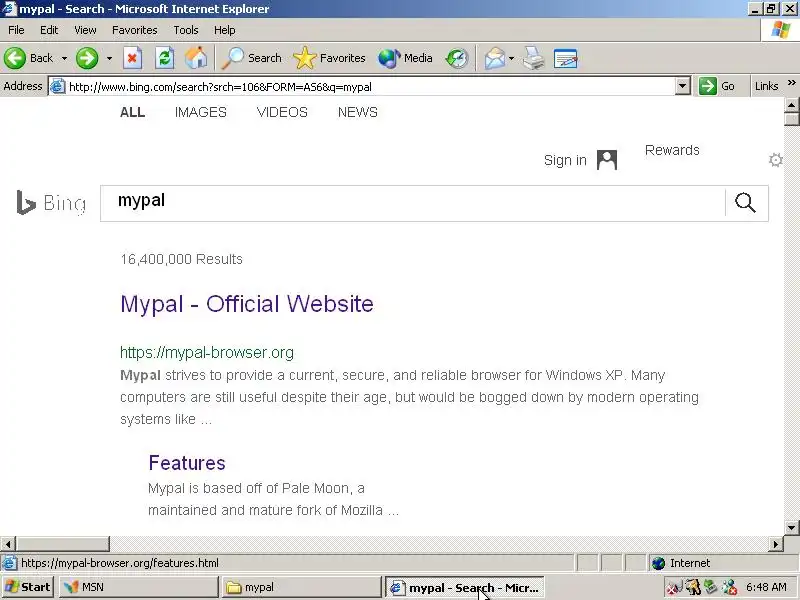The height and width of the screenshot is (600, 800).
Task: Click the vertical scrollbar up arrow
Action: click(791, 105)
